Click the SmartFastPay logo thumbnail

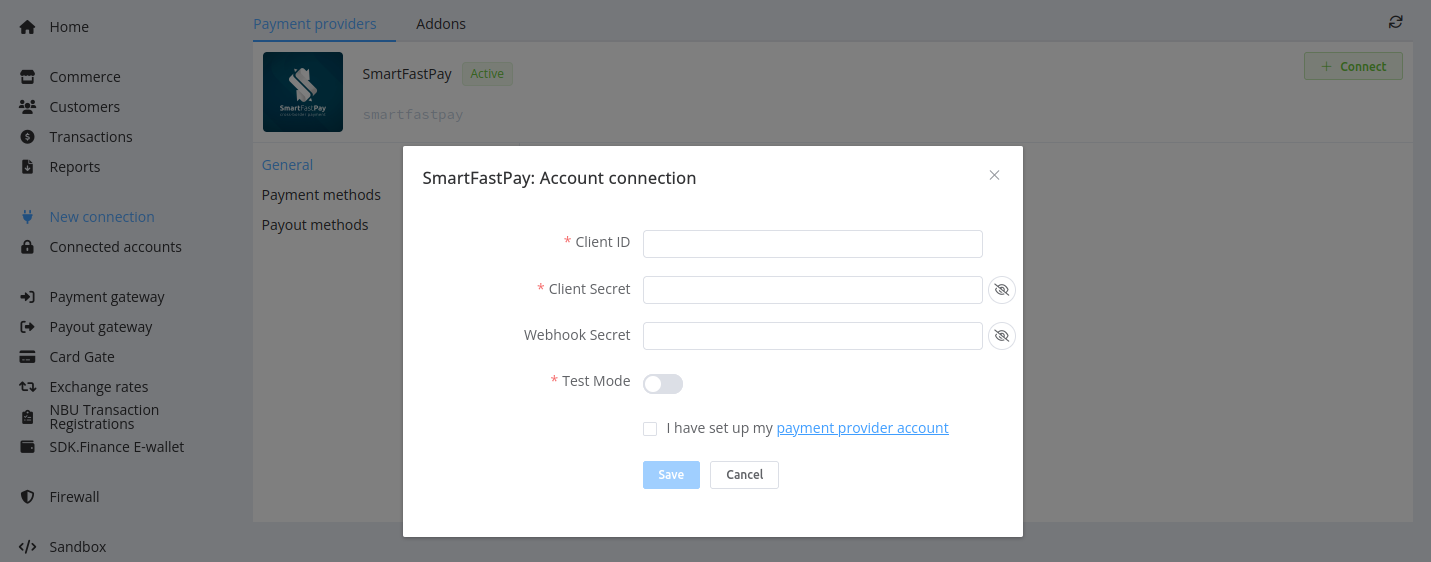click(x=302, y=92)
